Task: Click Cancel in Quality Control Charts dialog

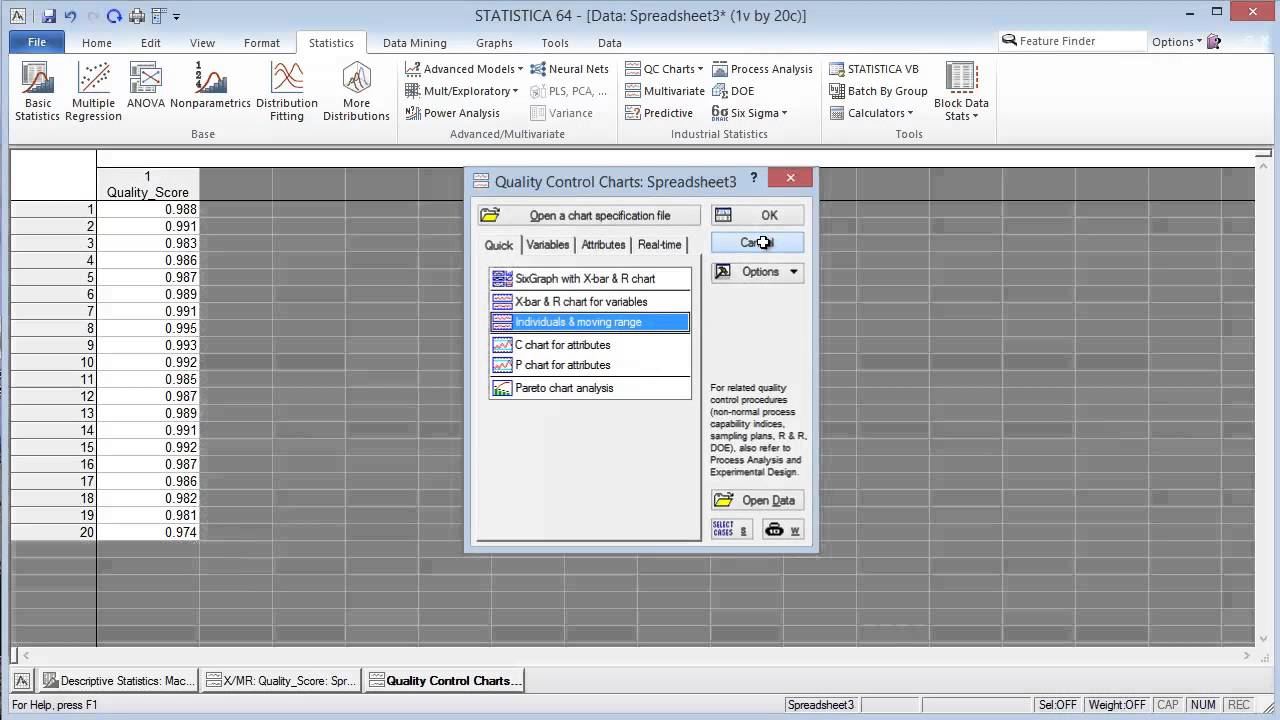Action: [x=757, y=243]
